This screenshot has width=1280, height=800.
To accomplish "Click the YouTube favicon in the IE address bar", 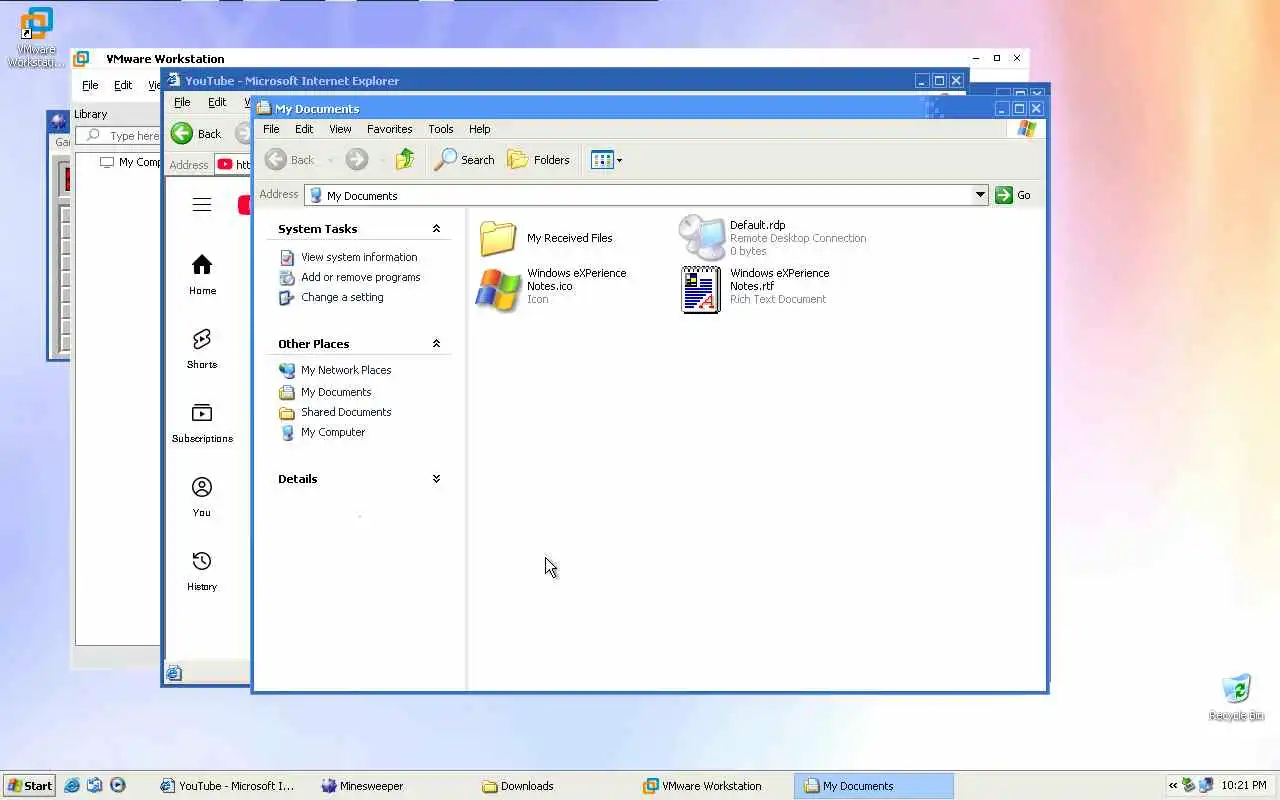I will [x=225, y=165].
